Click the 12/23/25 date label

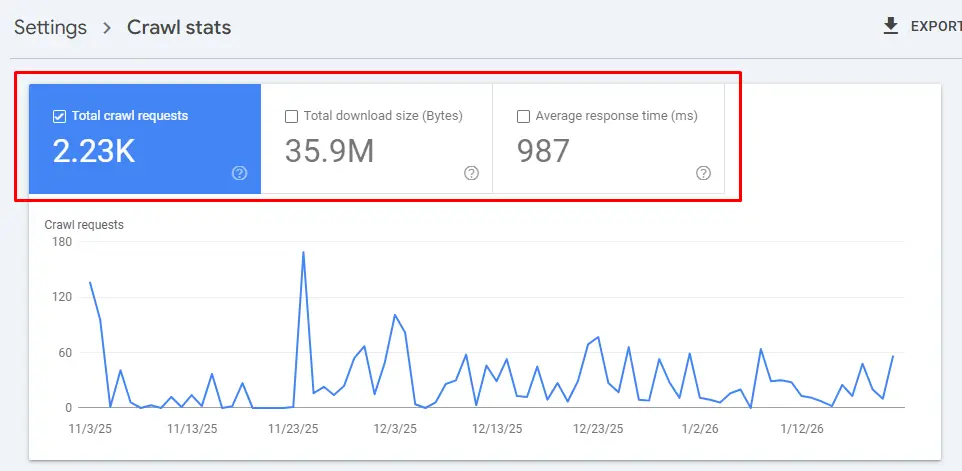598,429
